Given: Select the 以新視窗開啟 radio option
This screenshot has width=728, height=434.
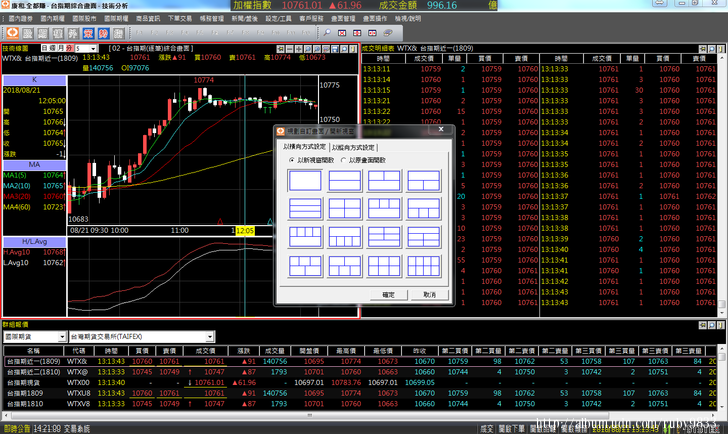Looking at the screenshot, I should (x=291, y=160).
